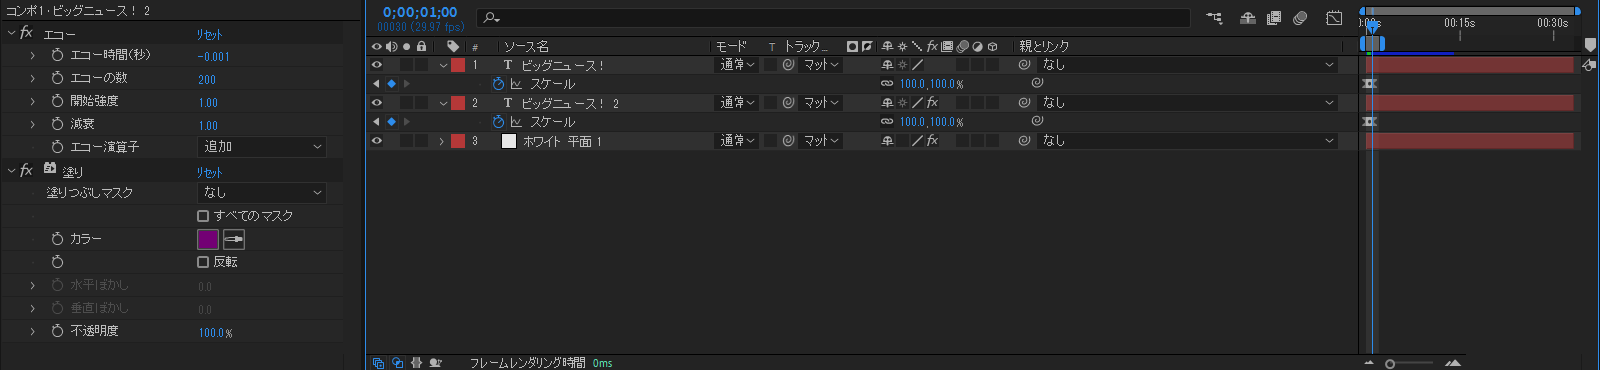Check the すべてのマスク checkbox
The width and height of the screenshot is (1600, 370).
click(x=203, y=216)
